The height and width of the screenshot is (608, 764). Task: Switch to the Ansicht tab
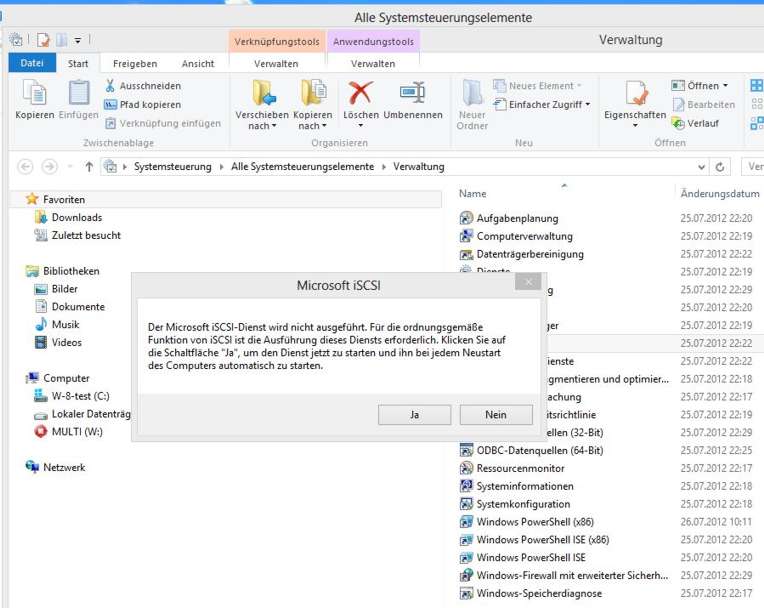198,64
